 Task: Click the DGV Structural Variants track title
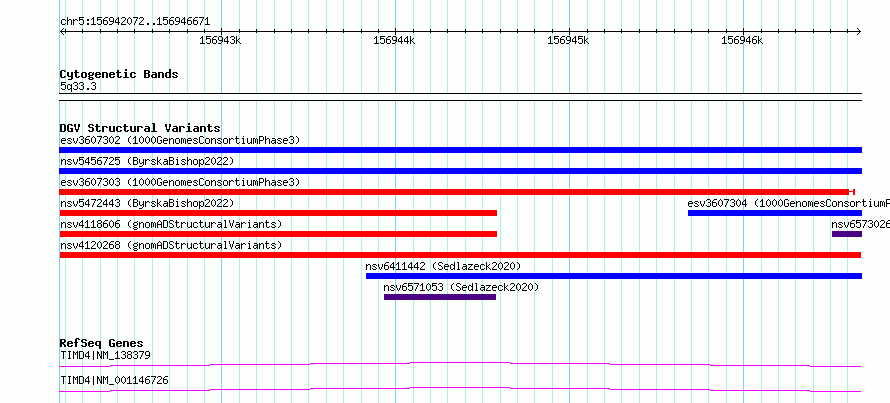(140, 128)
